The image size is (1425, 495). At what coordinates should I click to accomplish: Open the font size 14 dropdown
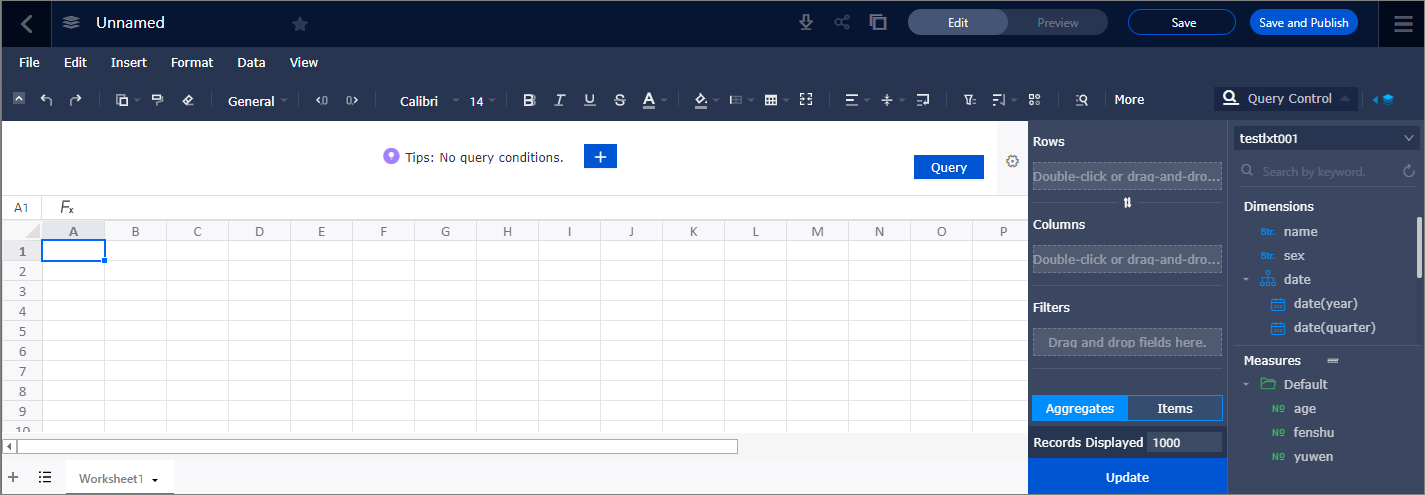pos(483,101)
